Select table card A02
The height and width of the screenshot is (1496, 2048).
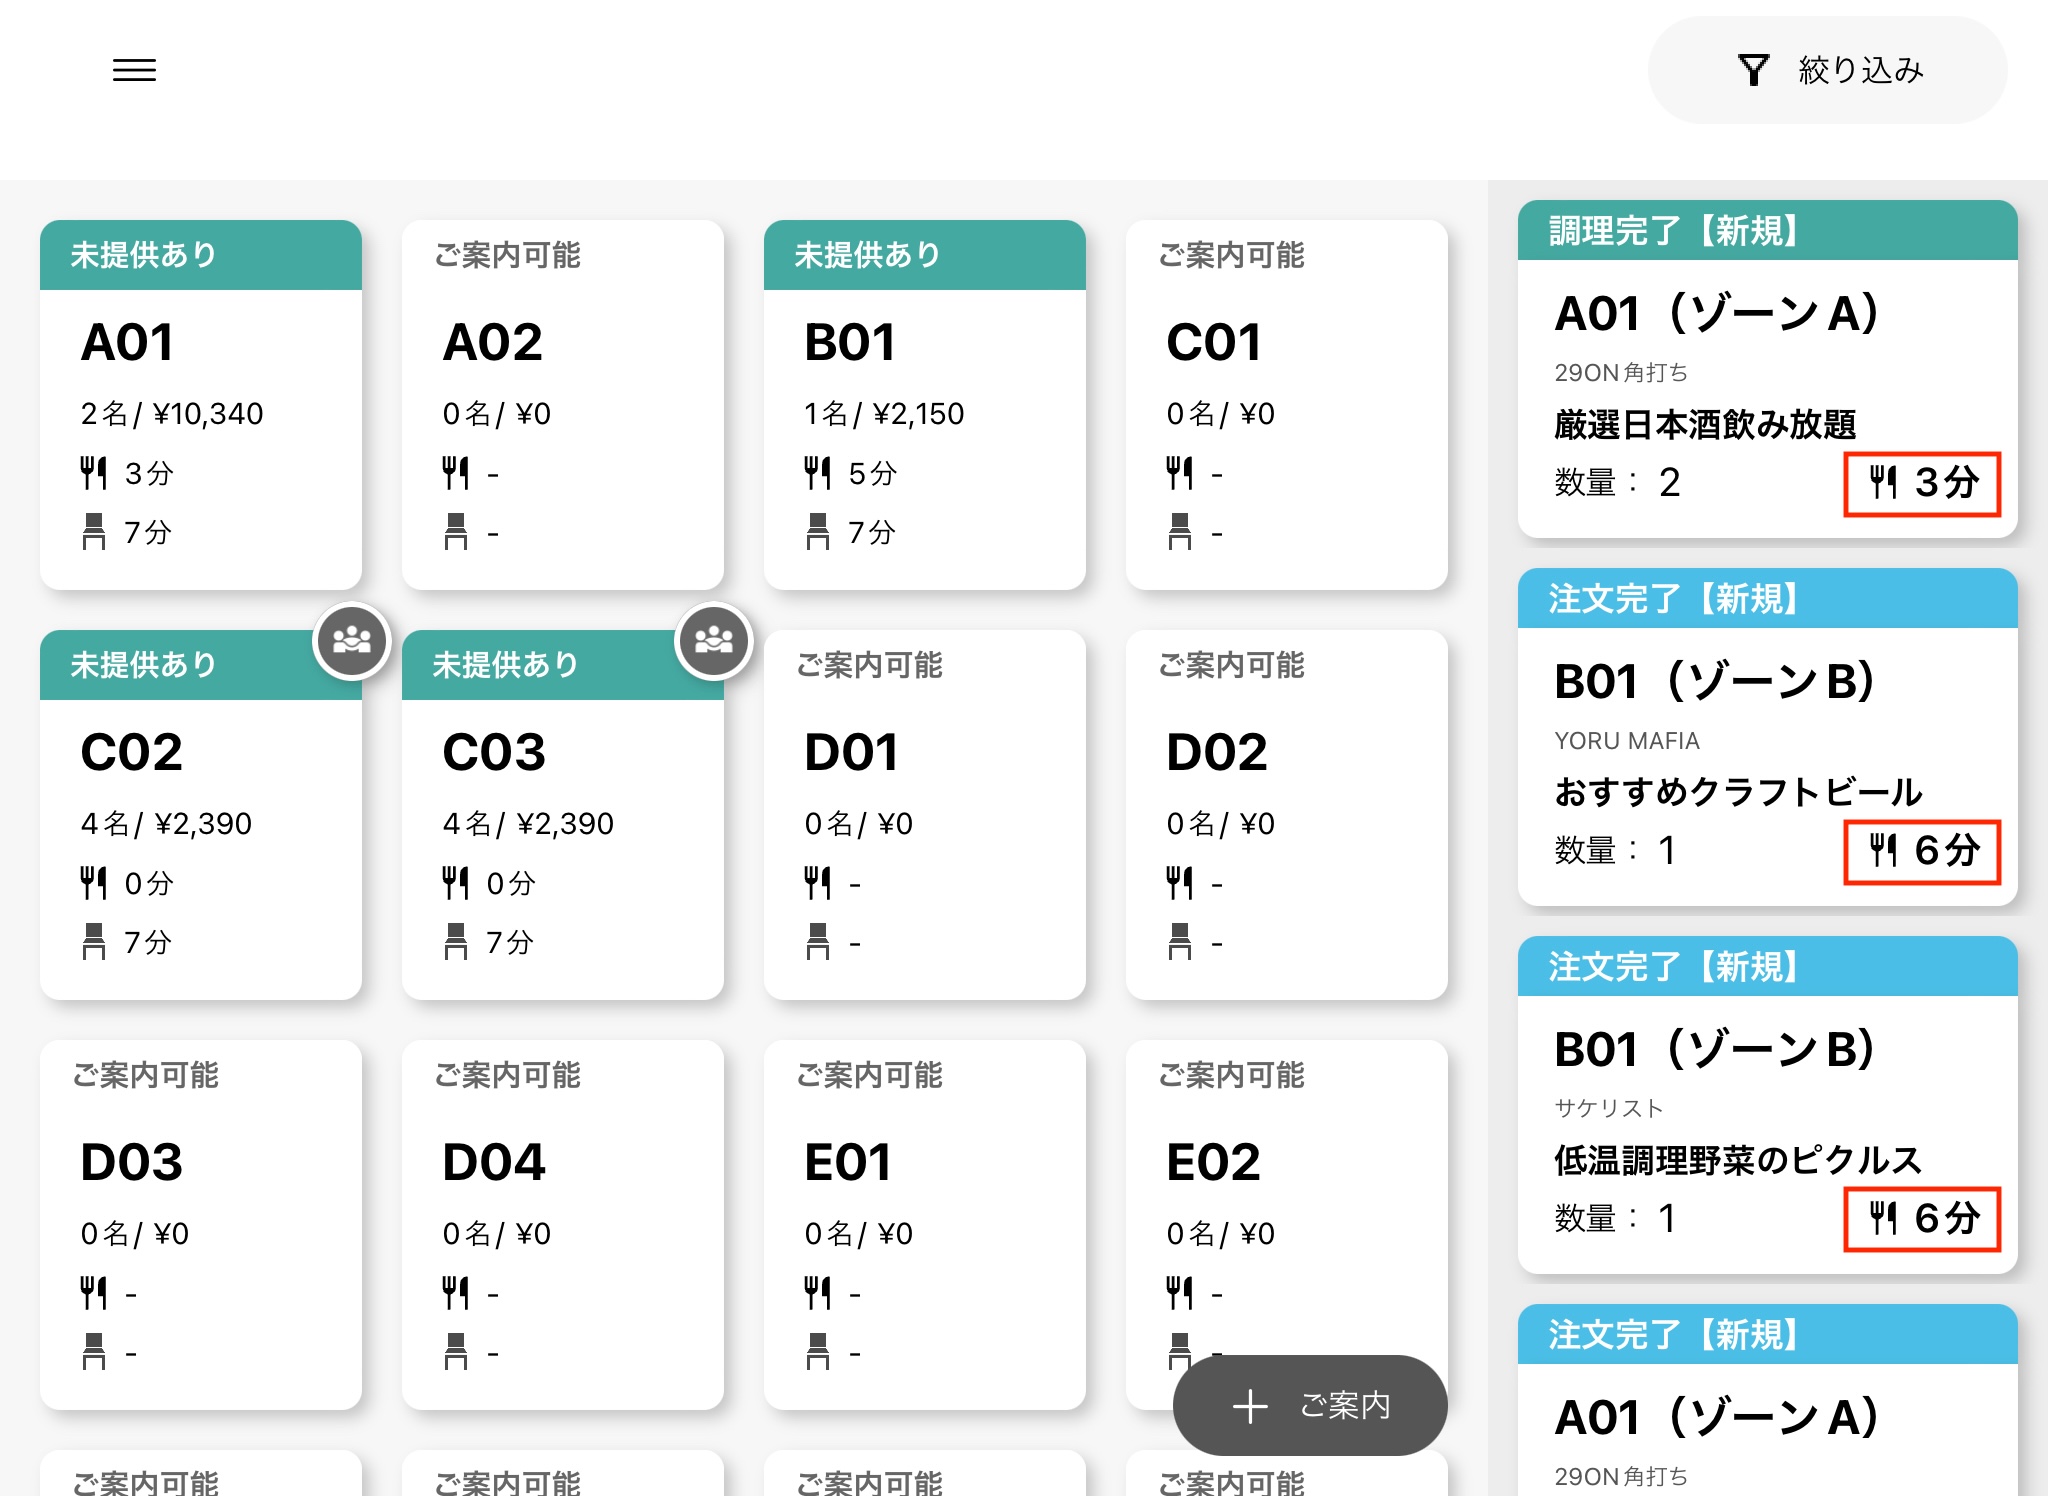tap(563, 405)
